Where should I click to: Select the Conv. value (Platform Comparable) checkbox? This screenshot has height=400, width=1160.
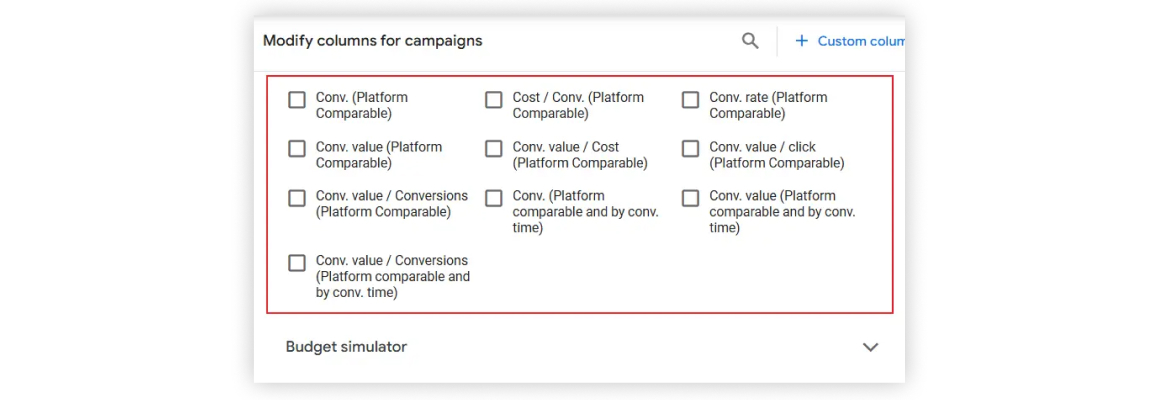(297, 149)
